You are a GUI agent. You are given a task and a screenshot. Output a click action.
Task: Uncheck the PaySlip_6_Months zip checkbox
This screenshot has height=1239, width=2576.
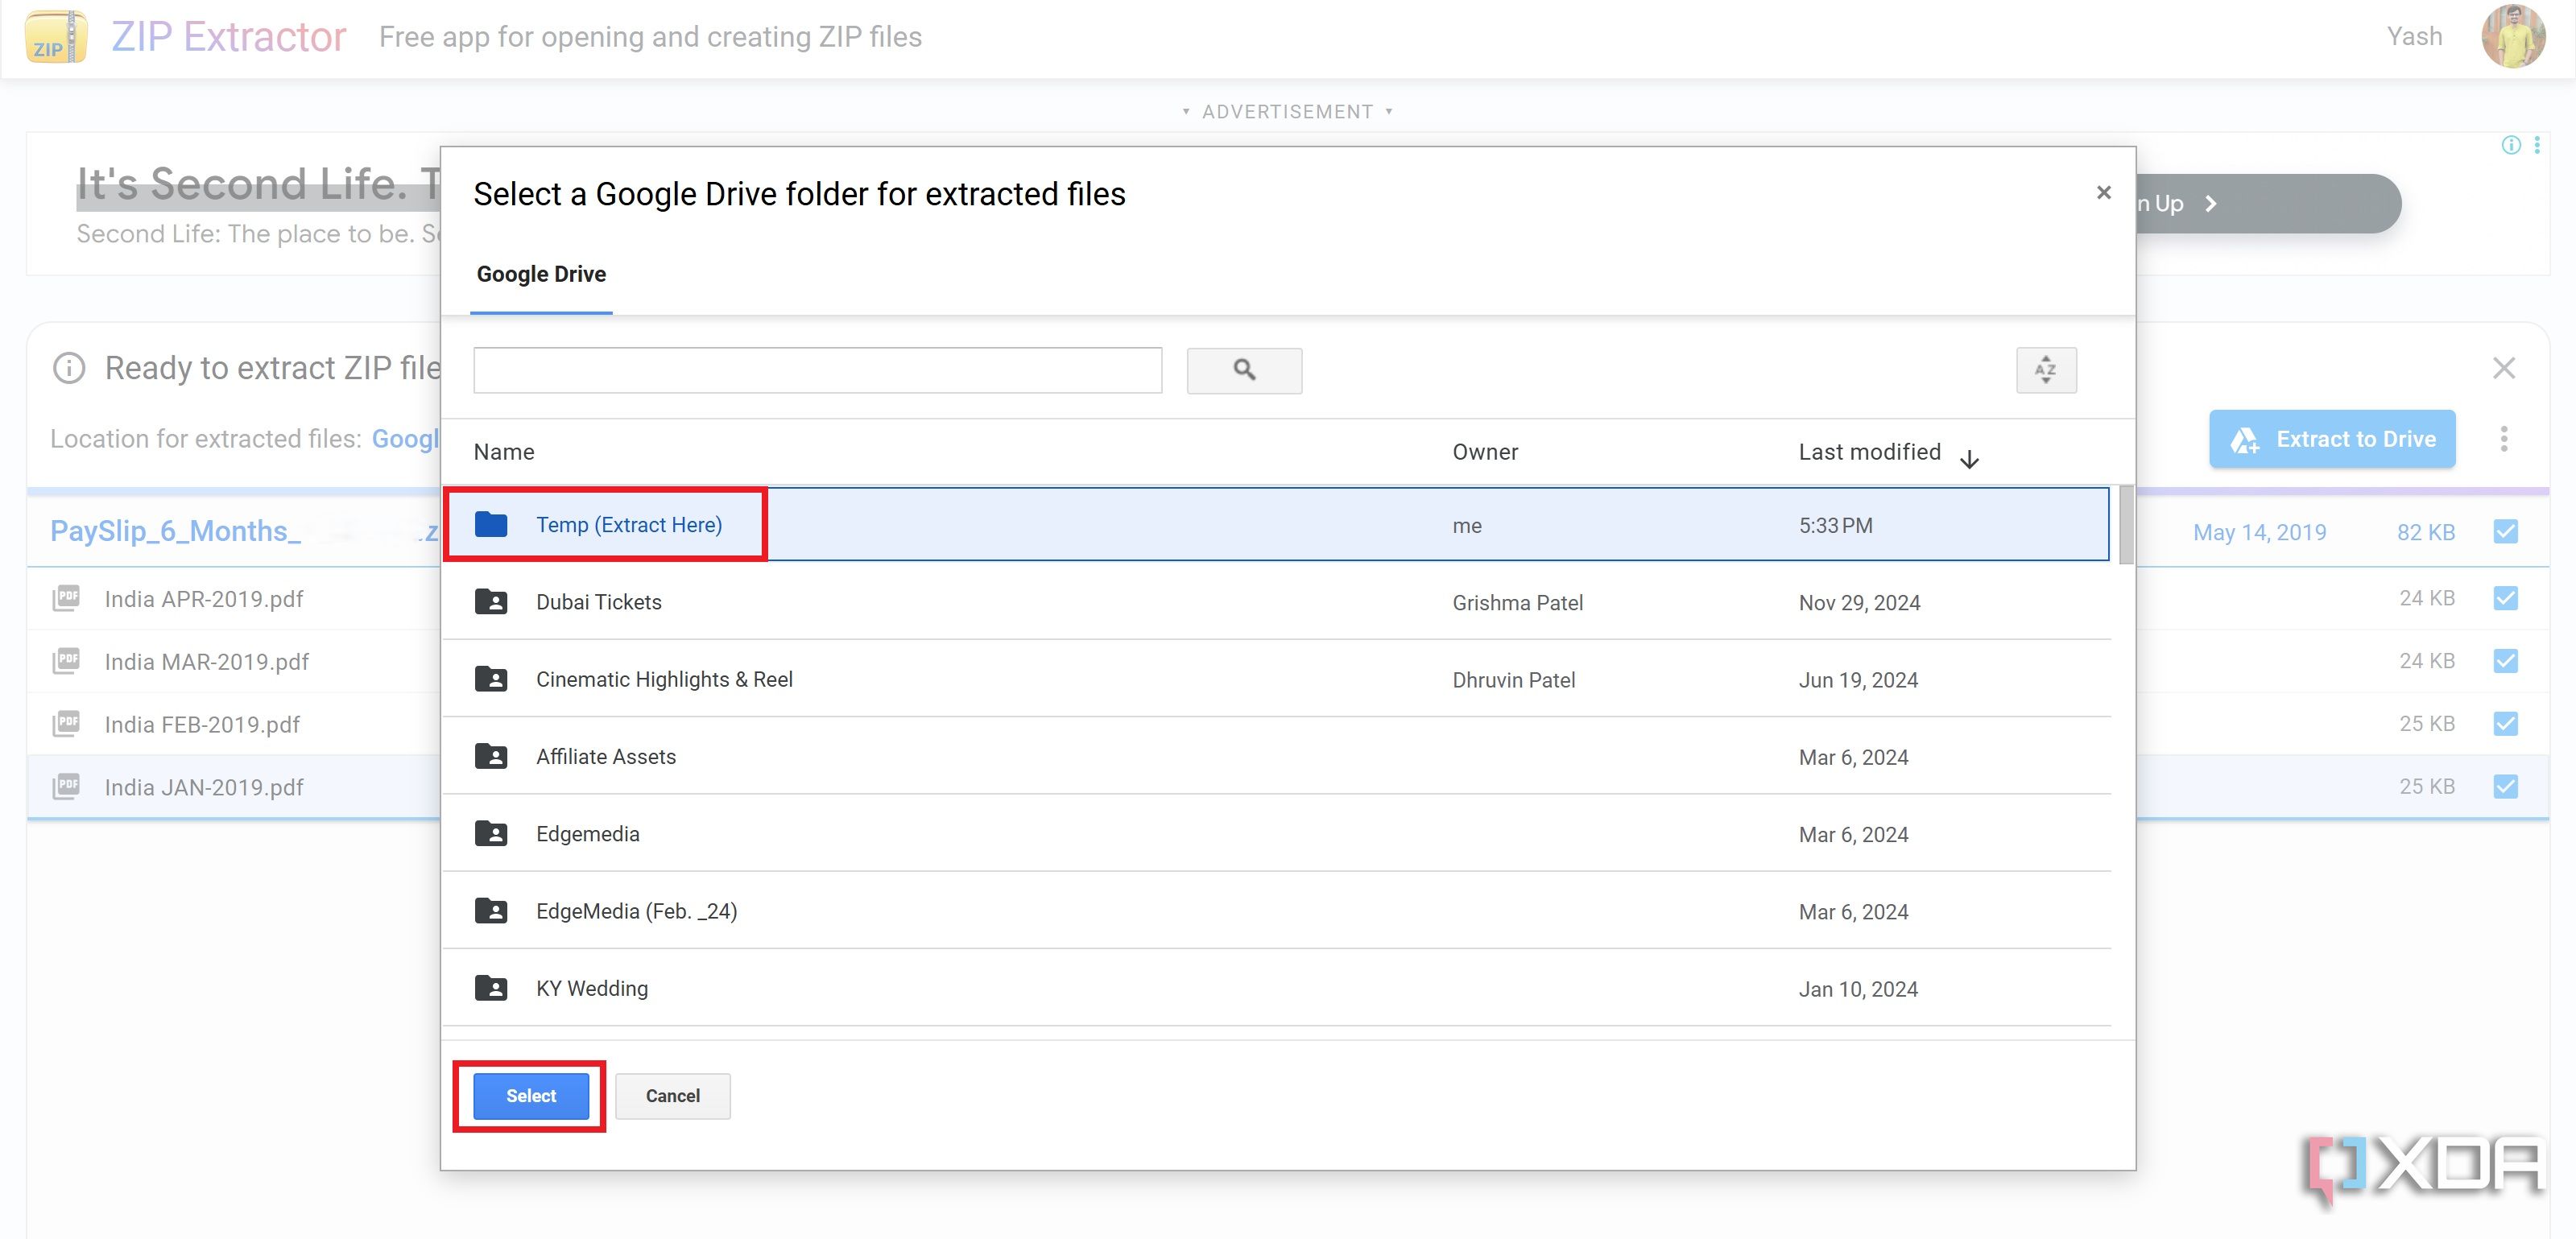point(2505,531)
